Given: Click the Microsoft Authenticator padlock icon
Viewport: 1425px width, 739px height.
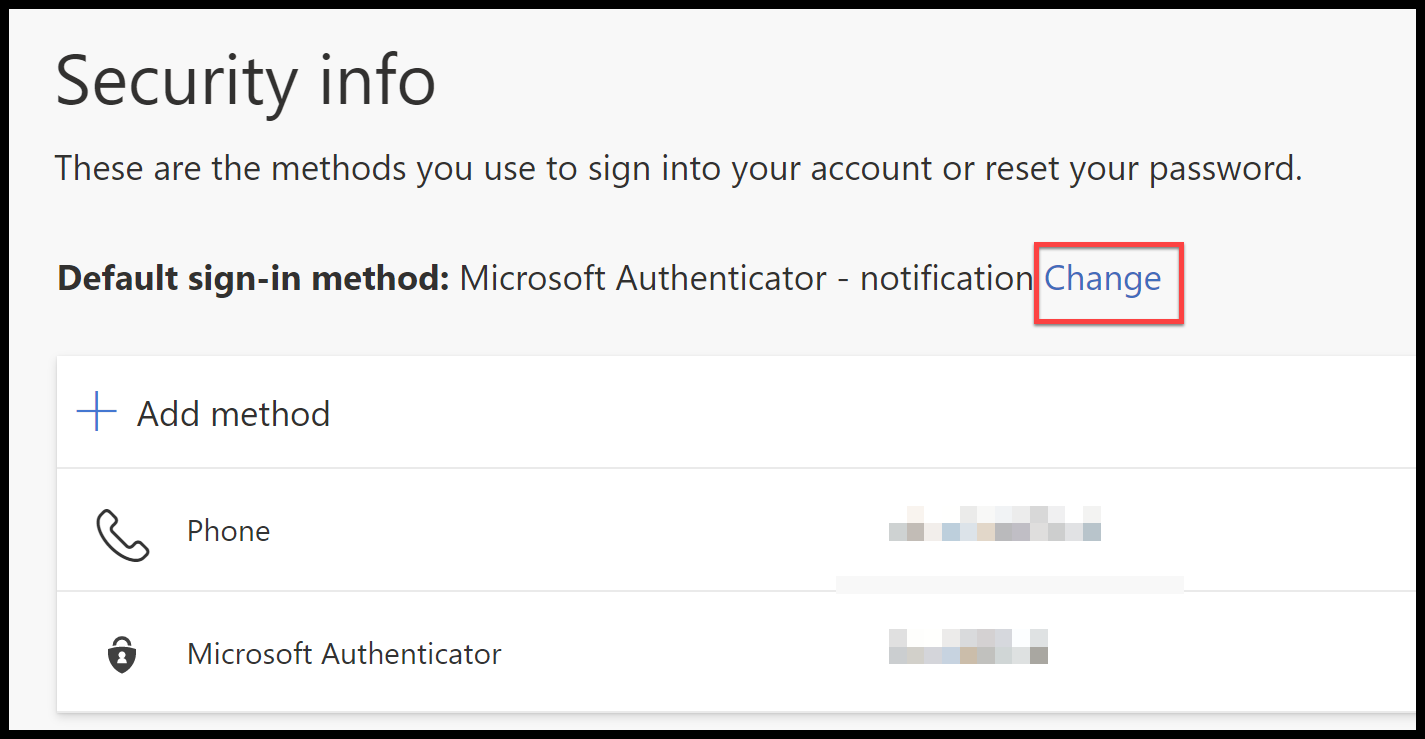Looking at the screenshot, I should click(121, 655).
